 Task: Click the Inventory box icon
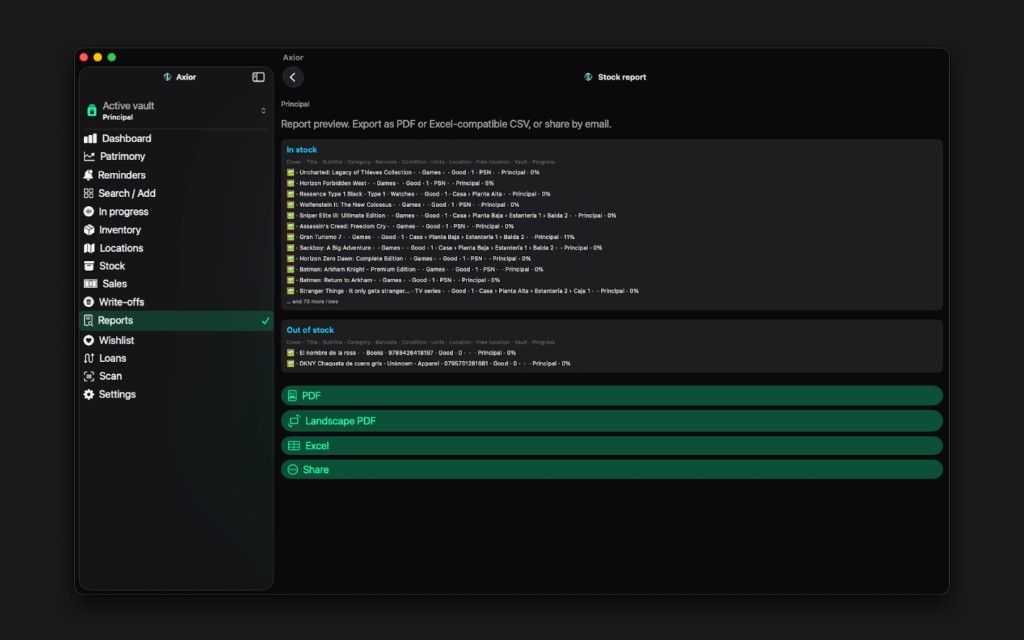coord(89,230)
